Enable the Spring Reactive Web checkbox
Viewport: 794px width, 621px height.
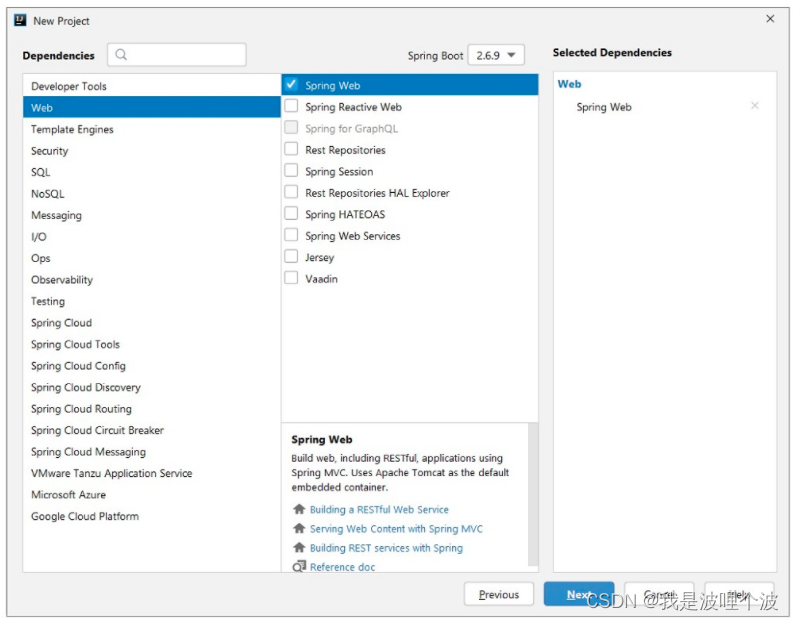(x=291, y=105)
